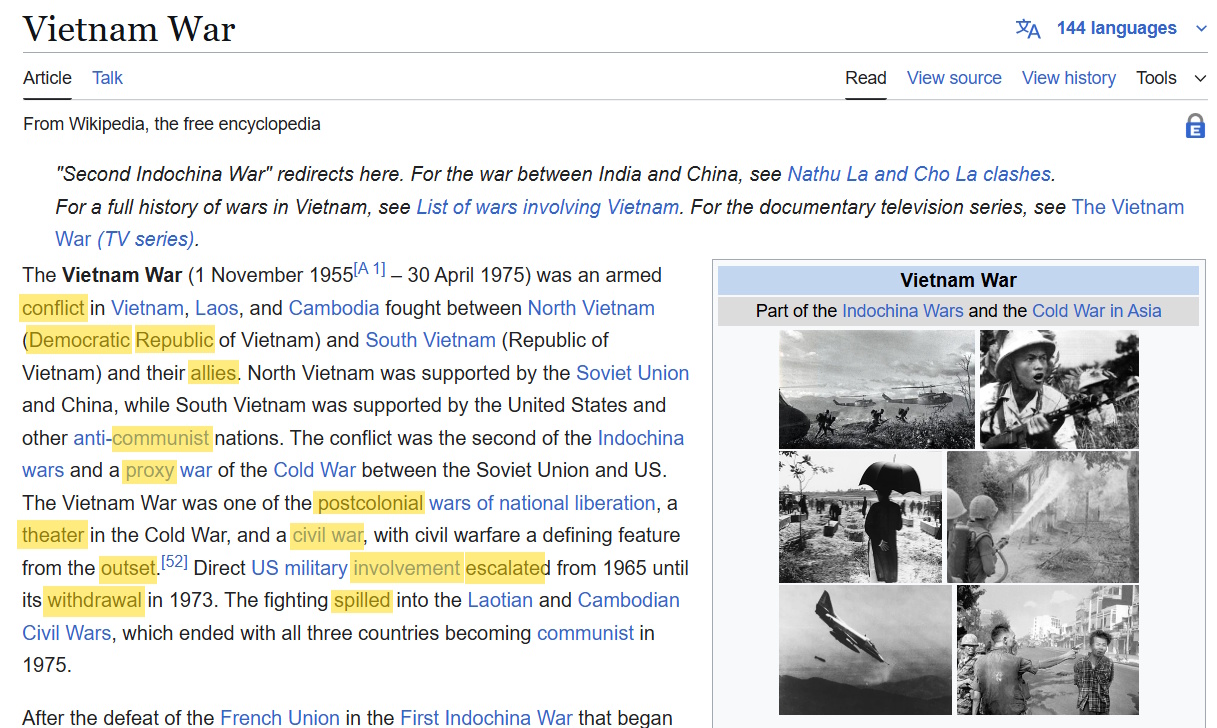Open the street execution photo
Viewport: 1217px width, 728px height.
1047,649
